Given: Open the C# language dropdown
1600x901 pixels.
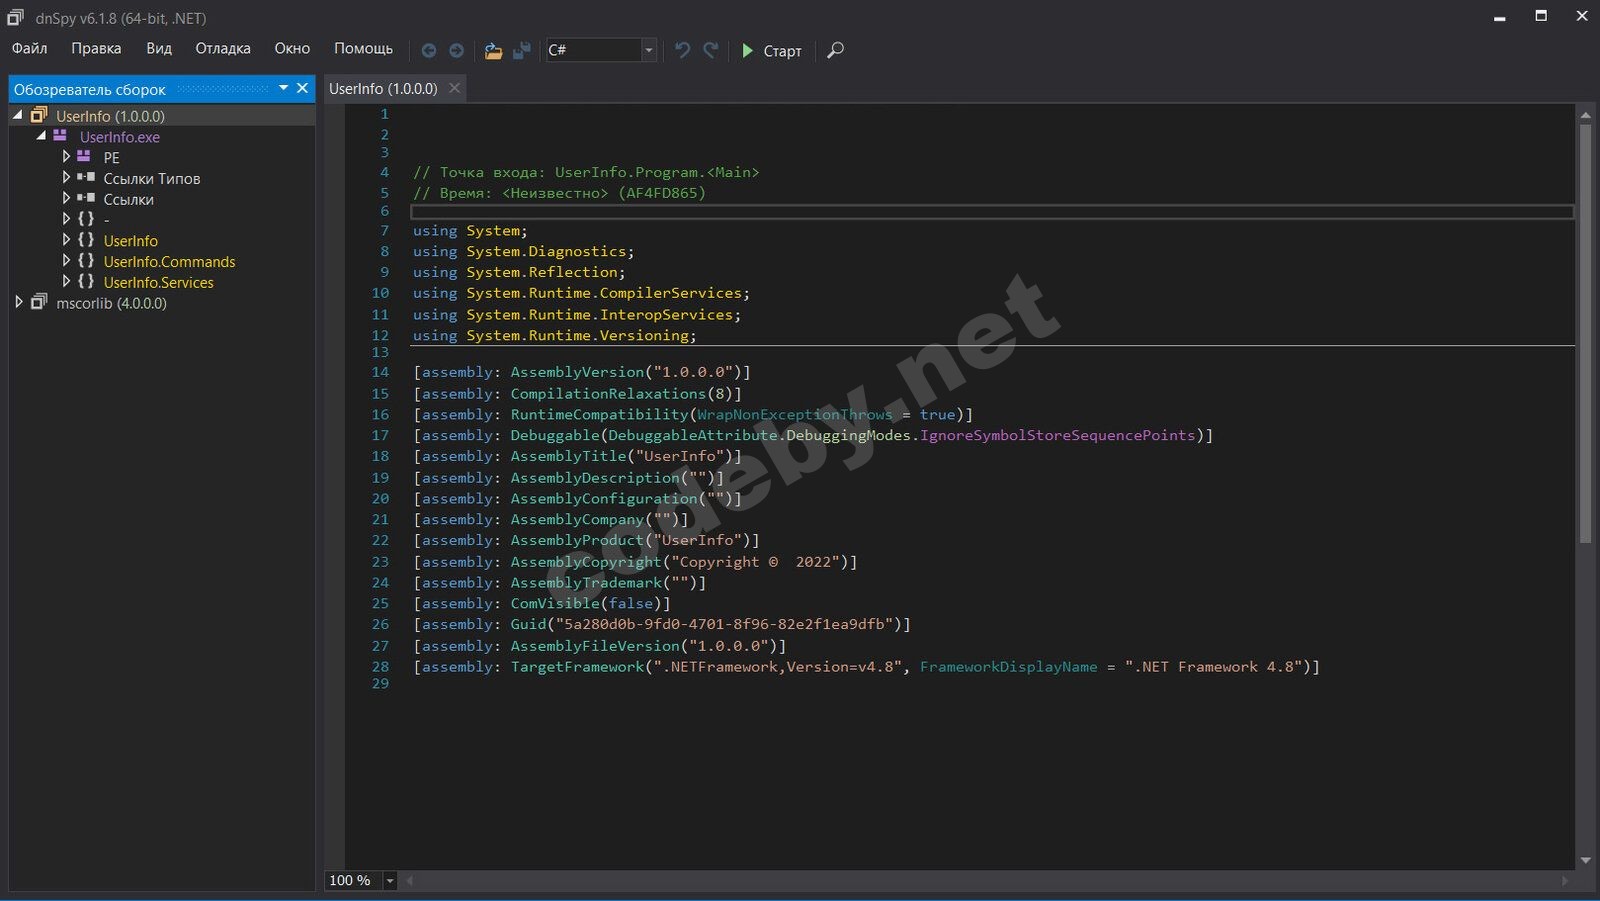Looking at the screenshot, I should pyautogui.click(x=648, y=50).
